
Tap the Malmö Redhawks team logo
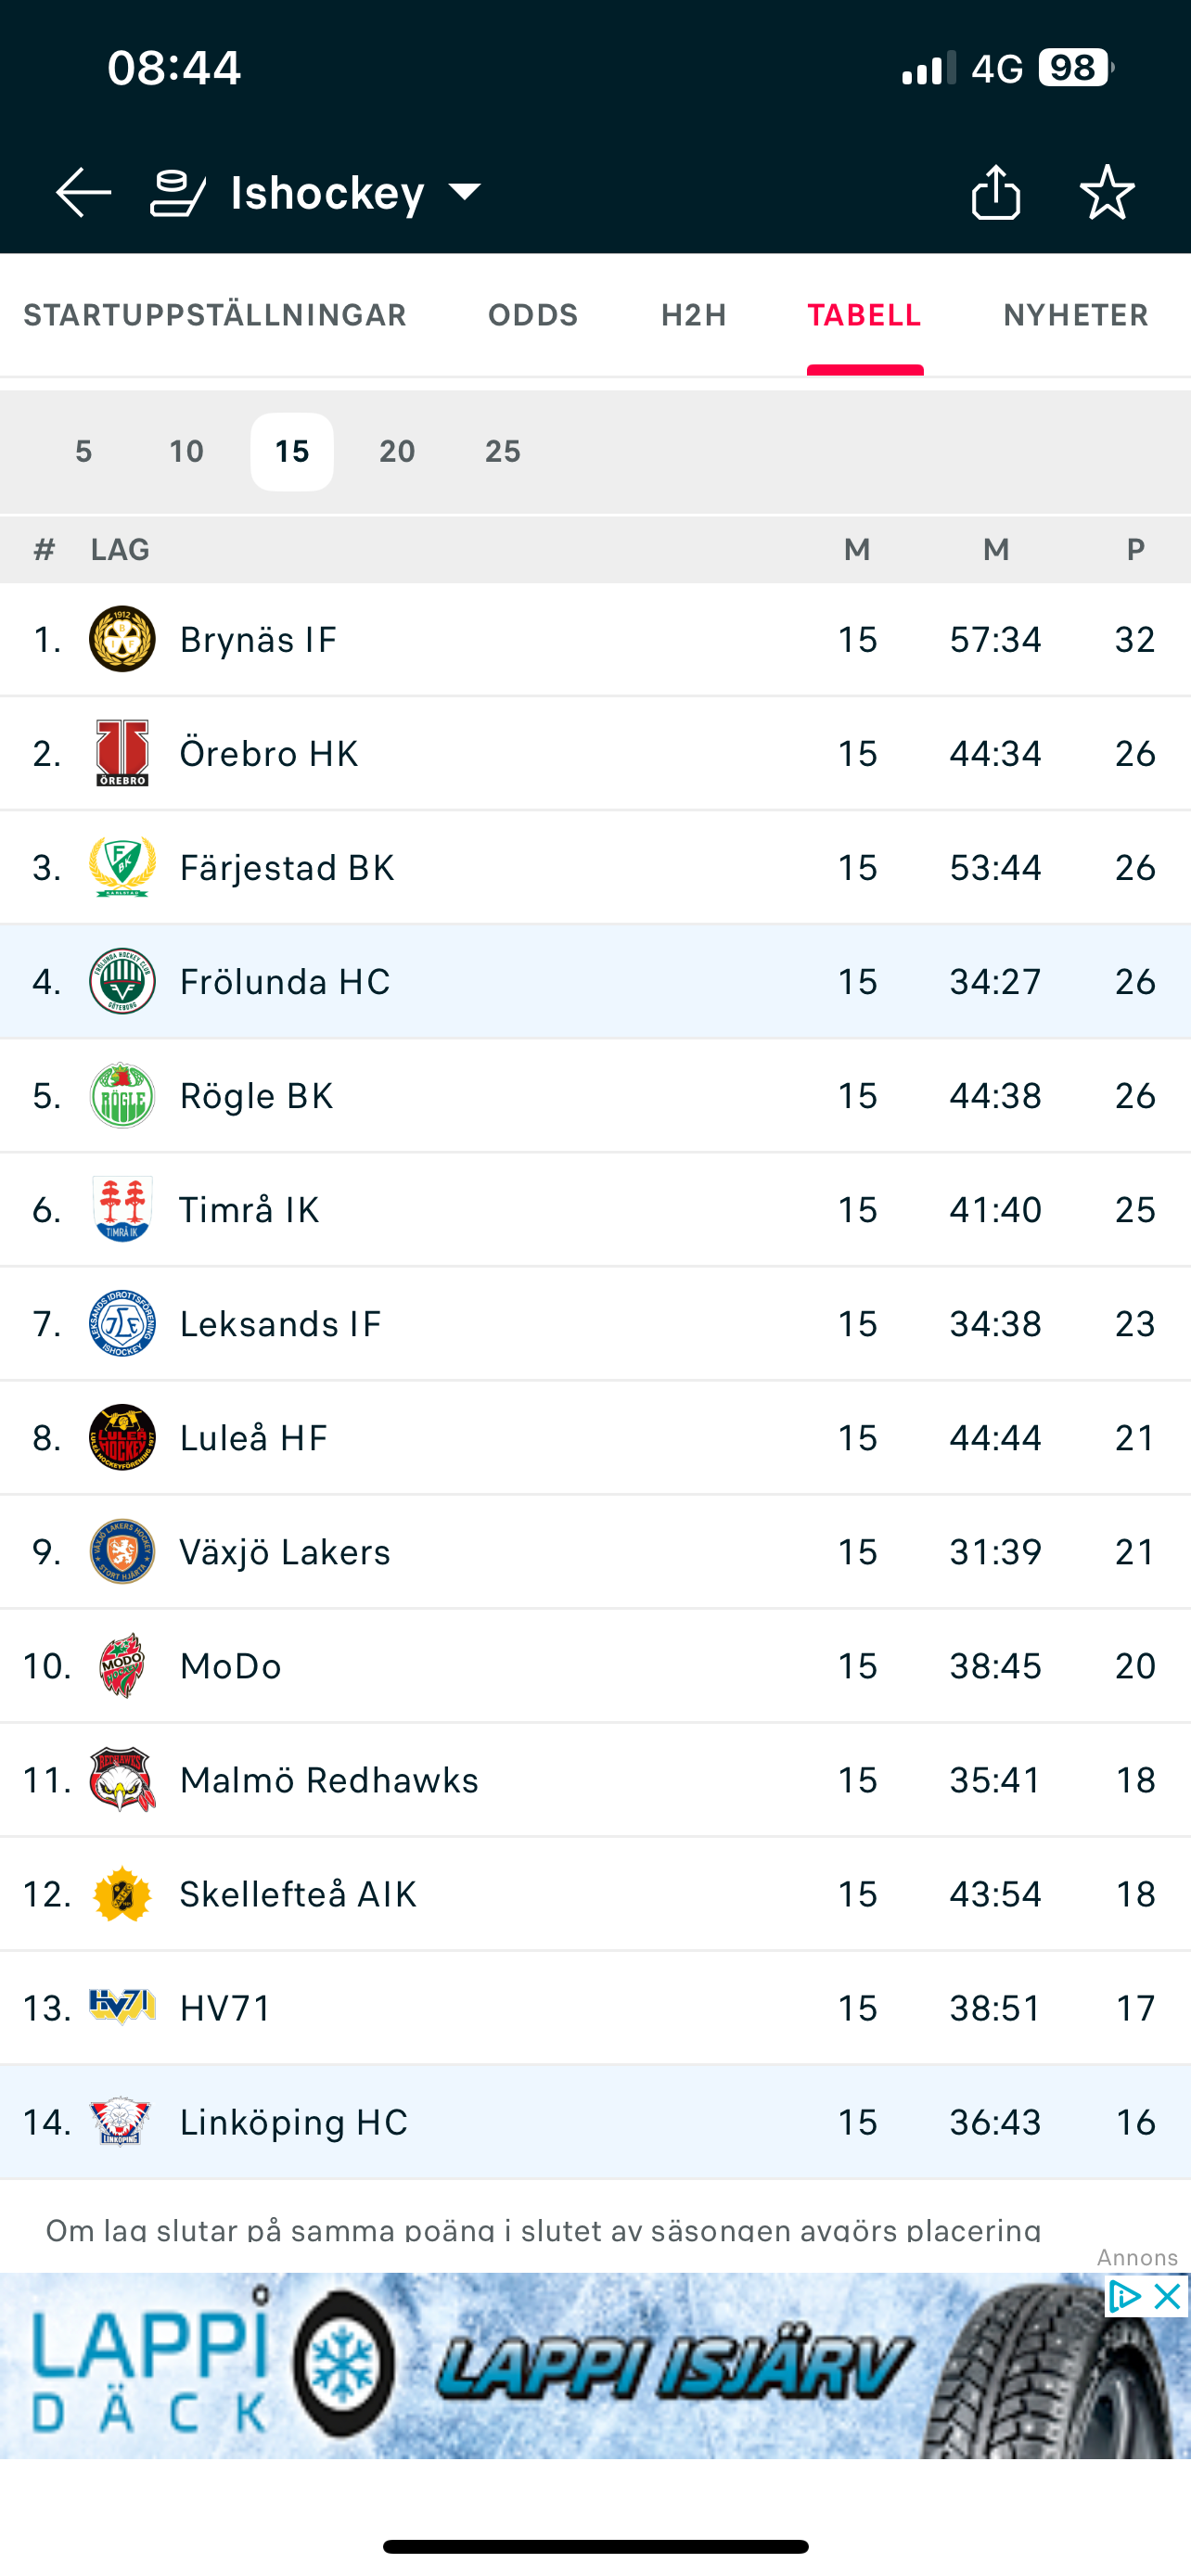[x=122, y=1780]
